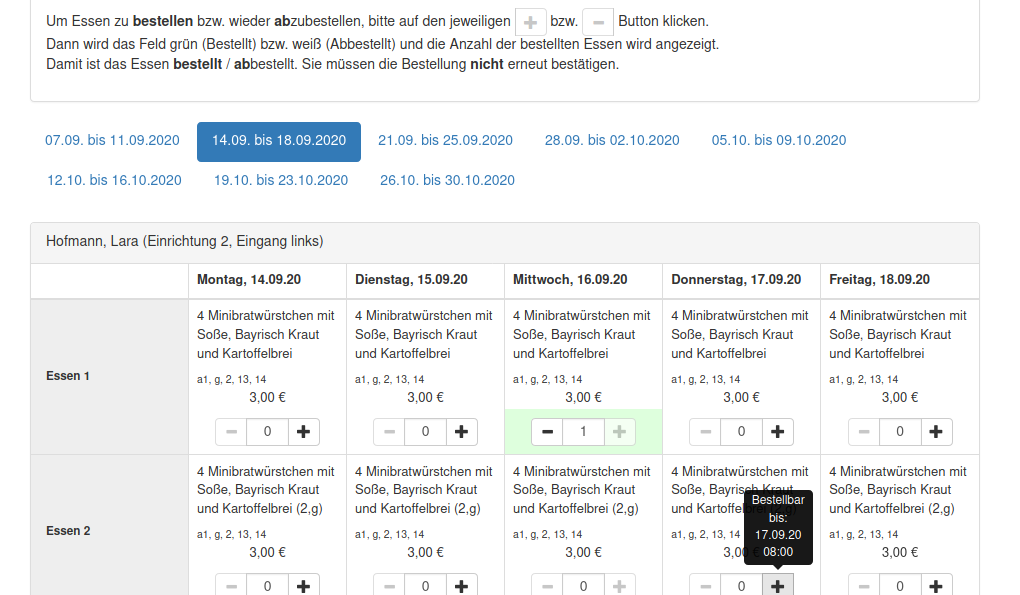
Task: Click minus for Essen 1 on Freitag
Action: tap(864, 432)
